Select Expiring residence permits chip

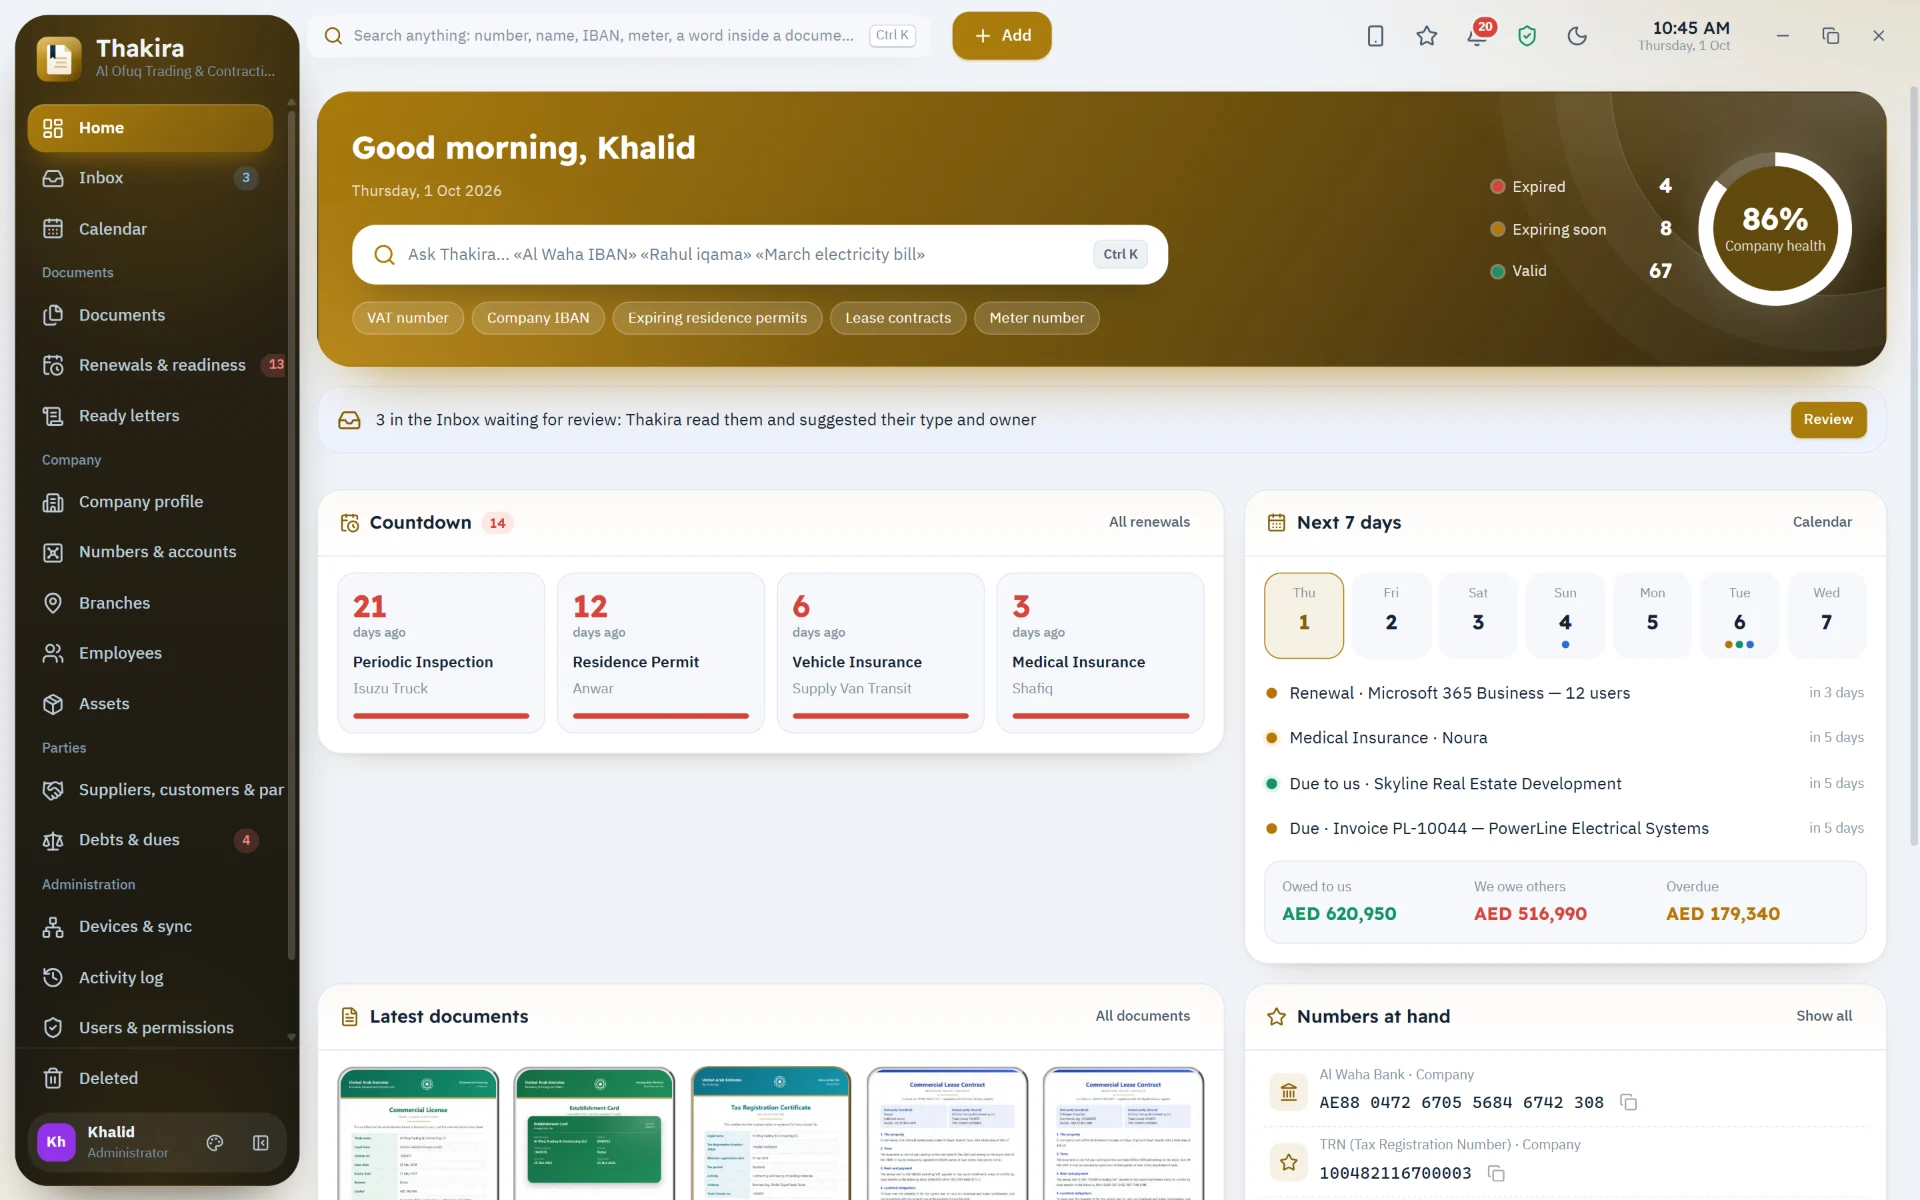[717, 318]
